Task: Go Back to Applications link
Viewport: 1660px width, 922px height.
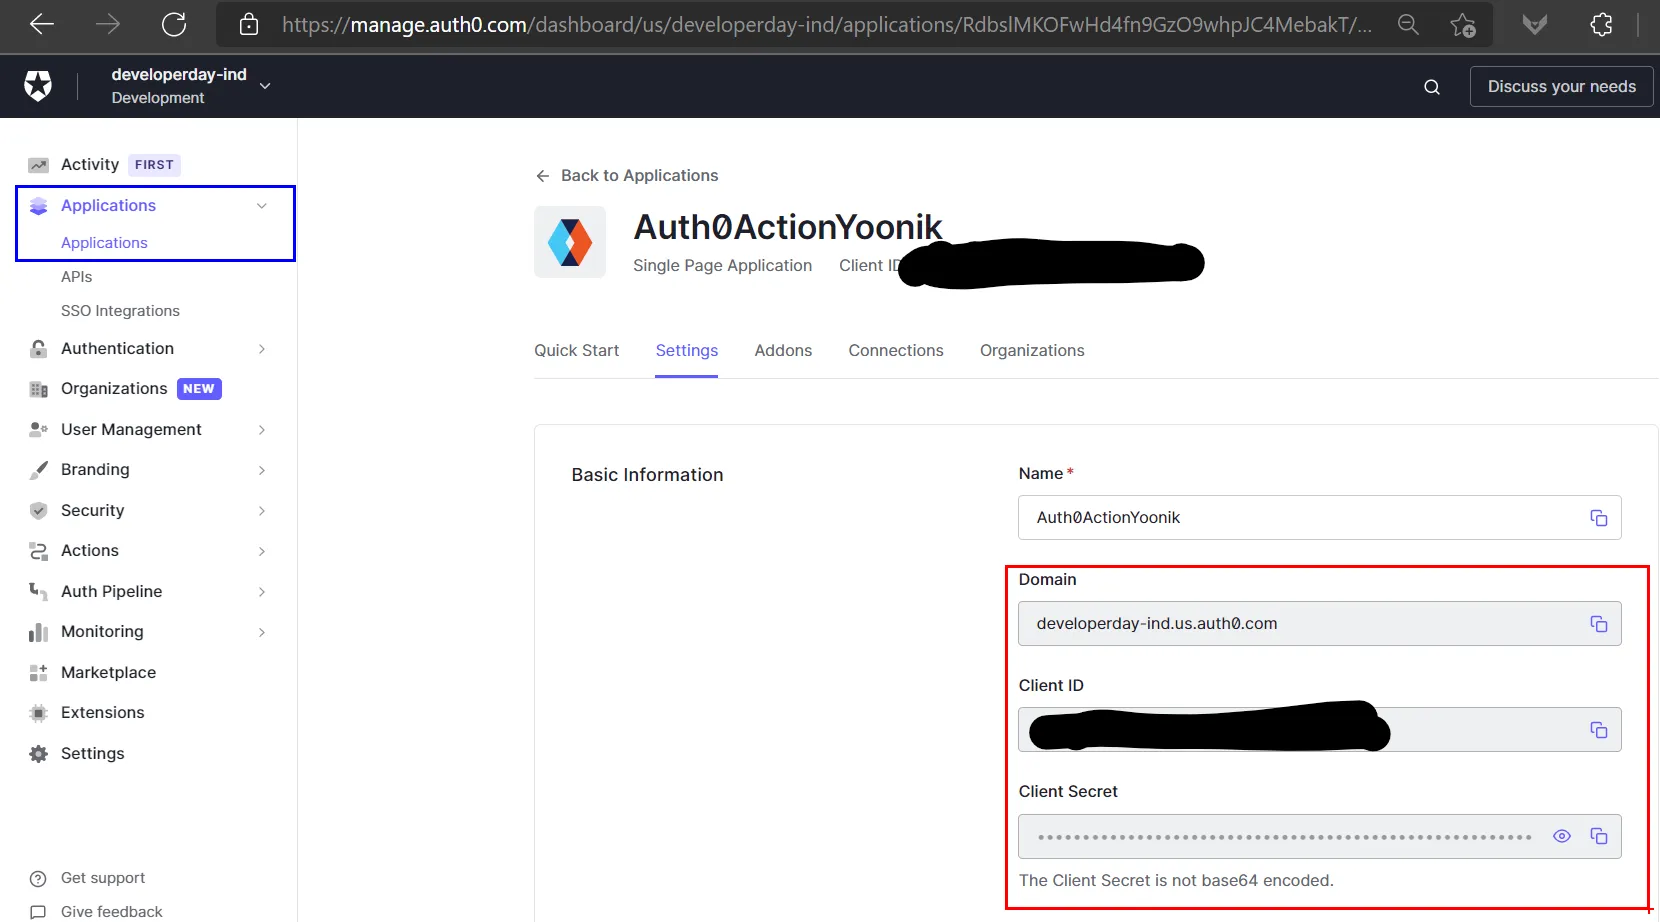Action: pos(627,176)
